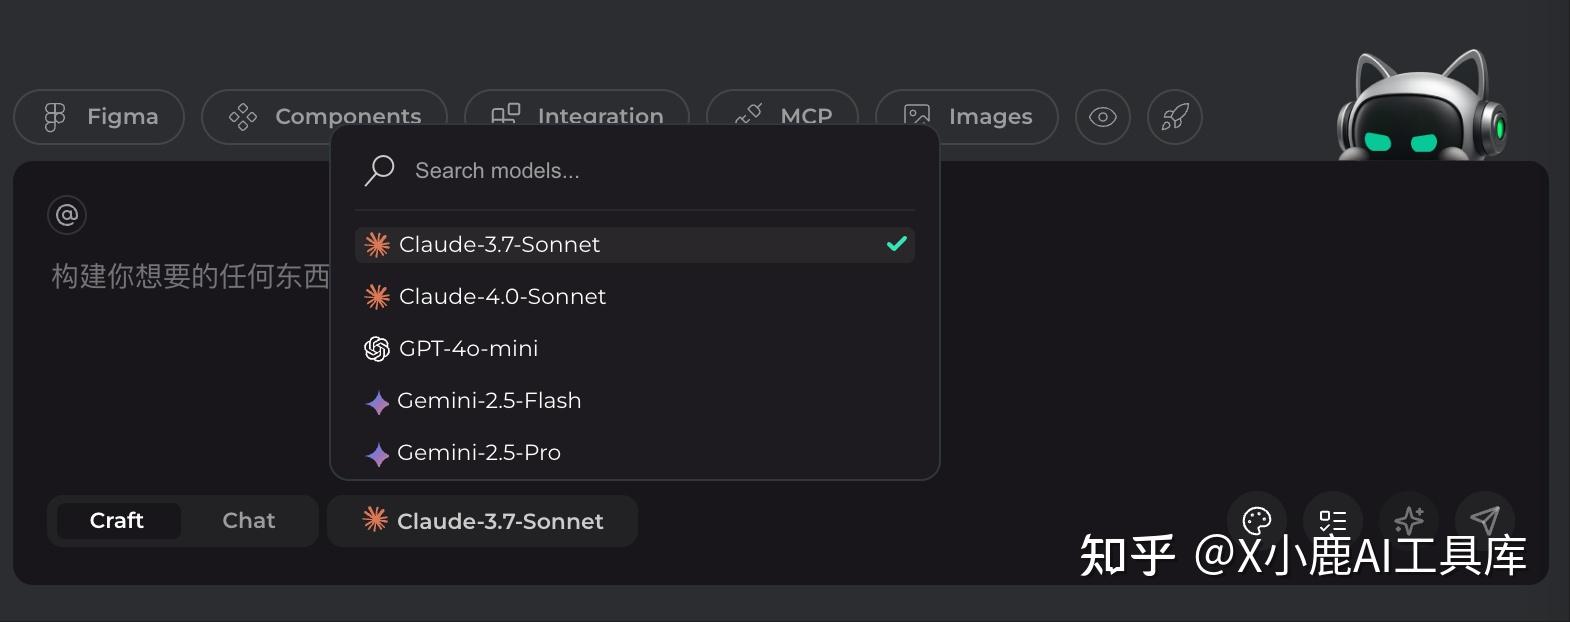Viewport: 1570px width, 622px height.
Task: Select Gemini-2.5-Flash in the dropdown
Action: coord(489,401)
